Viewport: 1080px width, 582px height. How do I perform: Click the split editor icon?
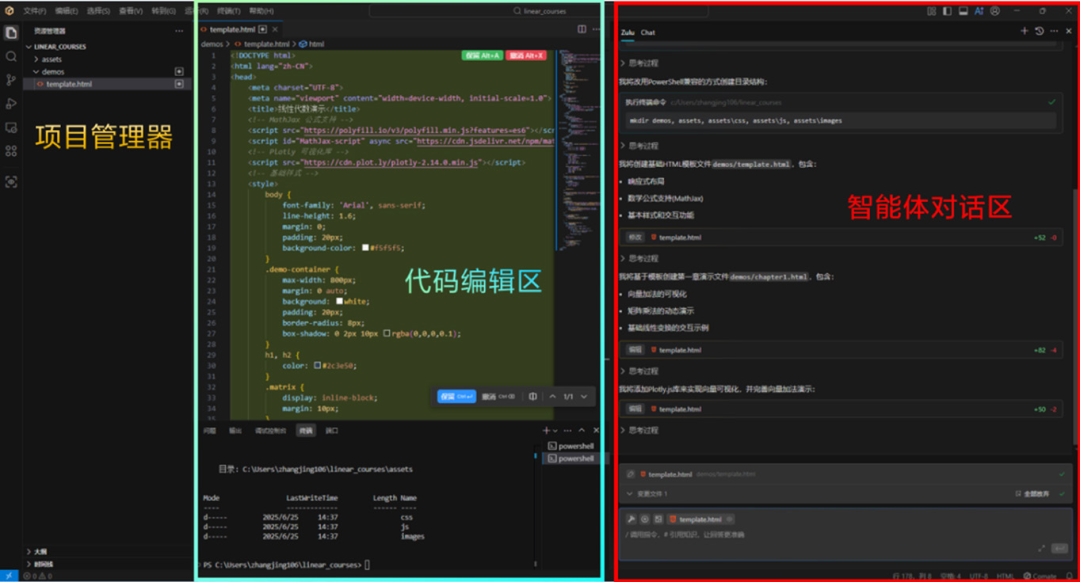pyautogui.click(x=582, y=29)
